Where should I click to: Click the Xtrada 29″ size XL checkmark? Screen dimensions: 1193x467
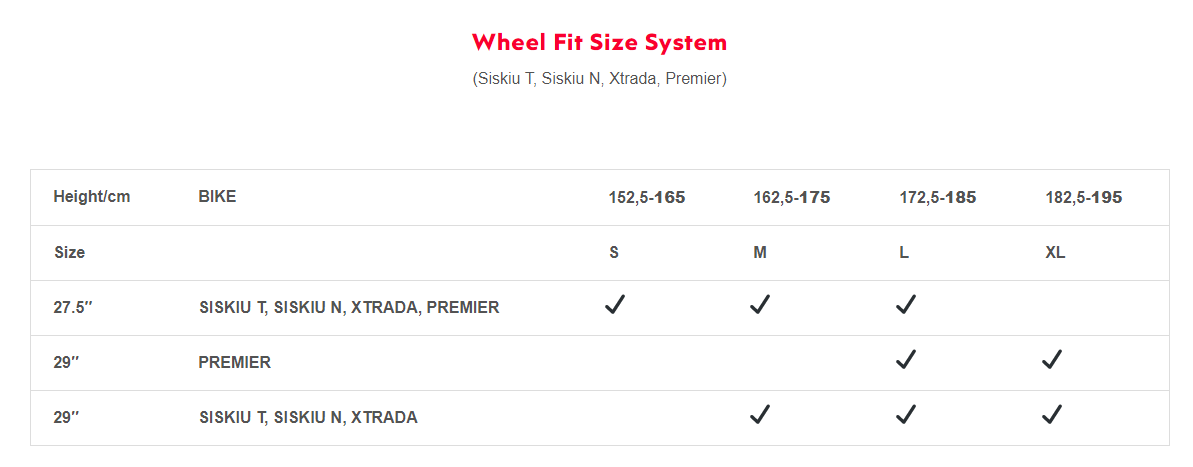coord(1051,415)
